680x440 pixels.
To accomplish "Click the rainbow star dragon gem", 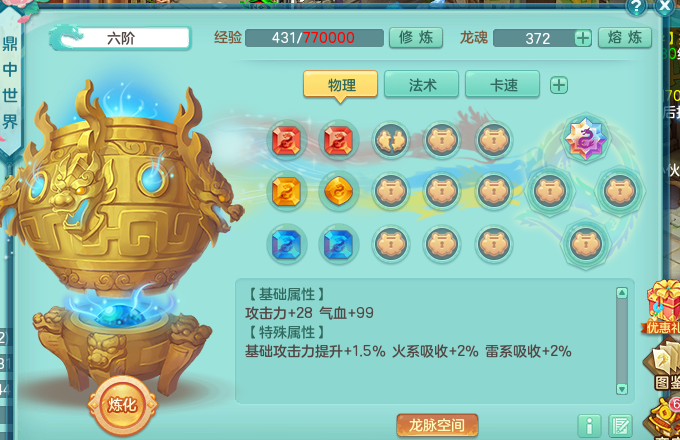I will click(x=585, y=138).
